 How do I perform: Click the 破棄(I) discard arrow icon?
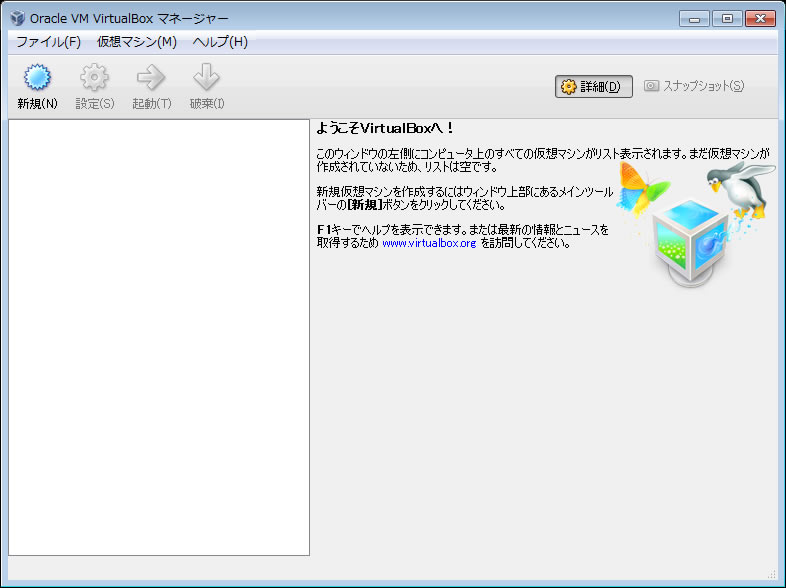207,77
